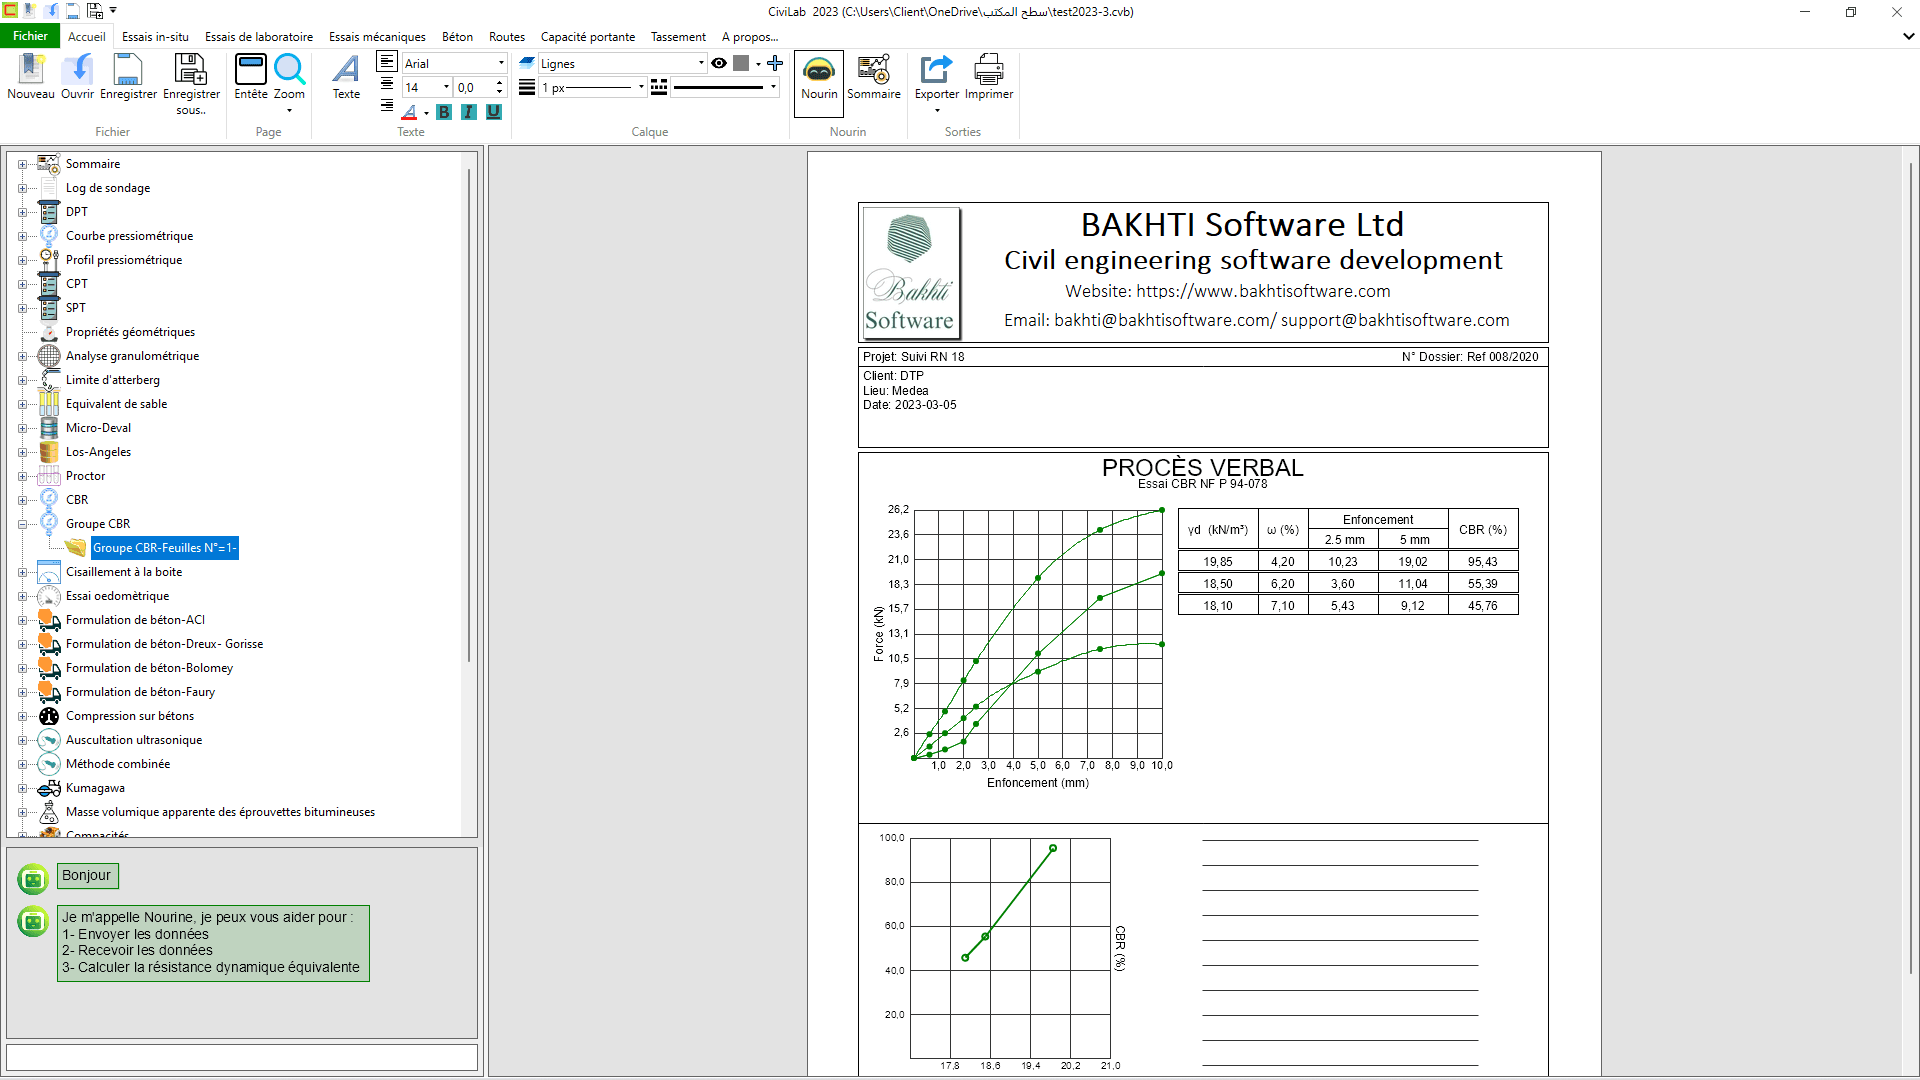Select Formulation de béton-Faury item
Image resolution: width=1920 pixels, height=1080 pixels.
(140, 692)
